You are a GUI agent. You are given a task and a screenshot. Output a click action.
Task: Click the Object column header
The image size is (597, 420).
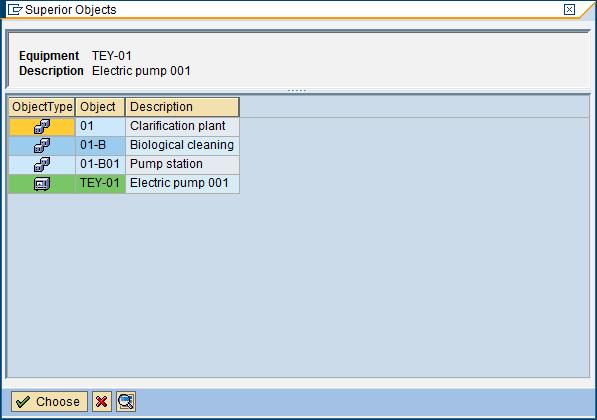tap(100, 107)
